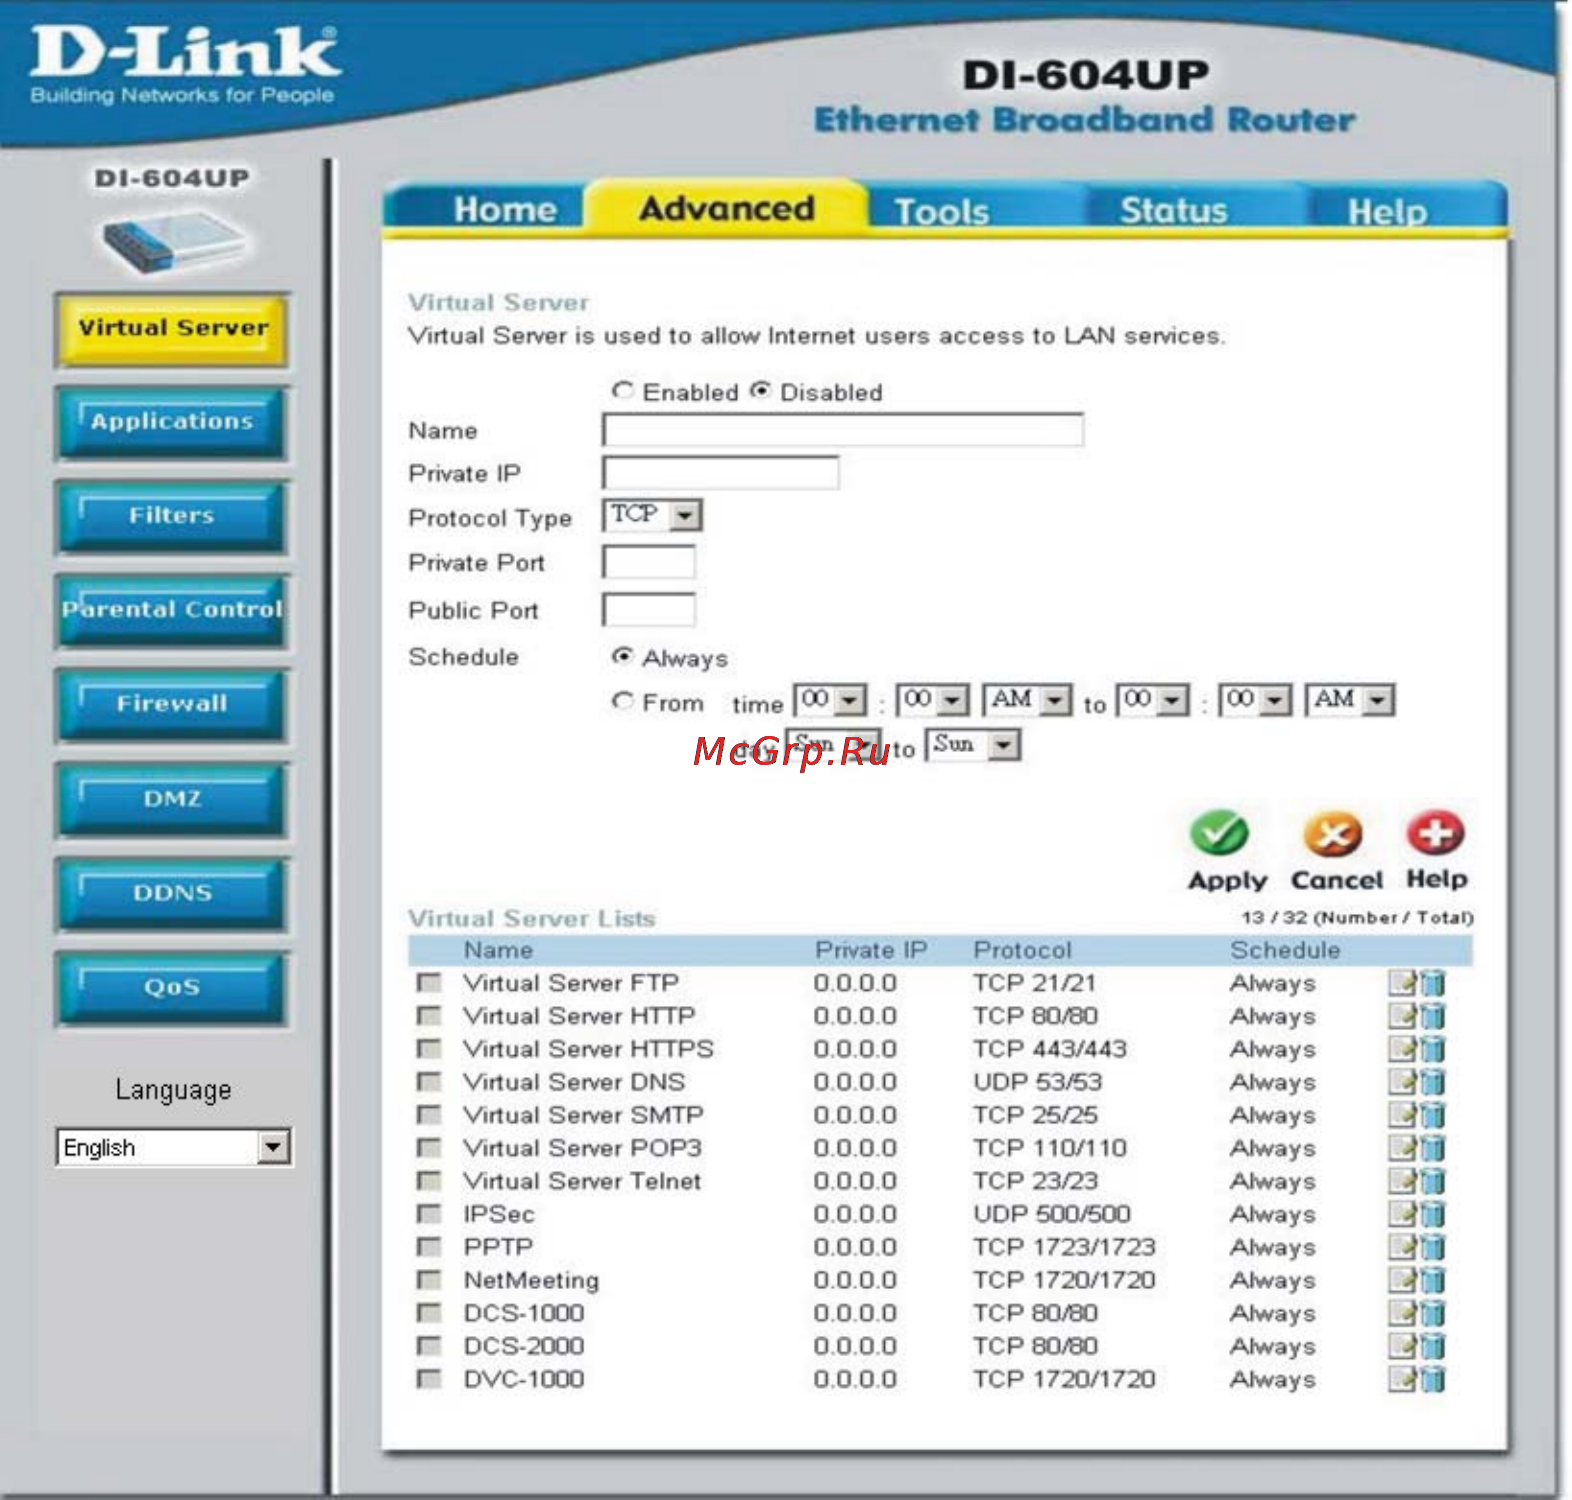Image resolution: width=1572 pixels, height=1500 pixels.
Task: Check the Virtual Server HTTP checkbox
Action: [429, 1016]
